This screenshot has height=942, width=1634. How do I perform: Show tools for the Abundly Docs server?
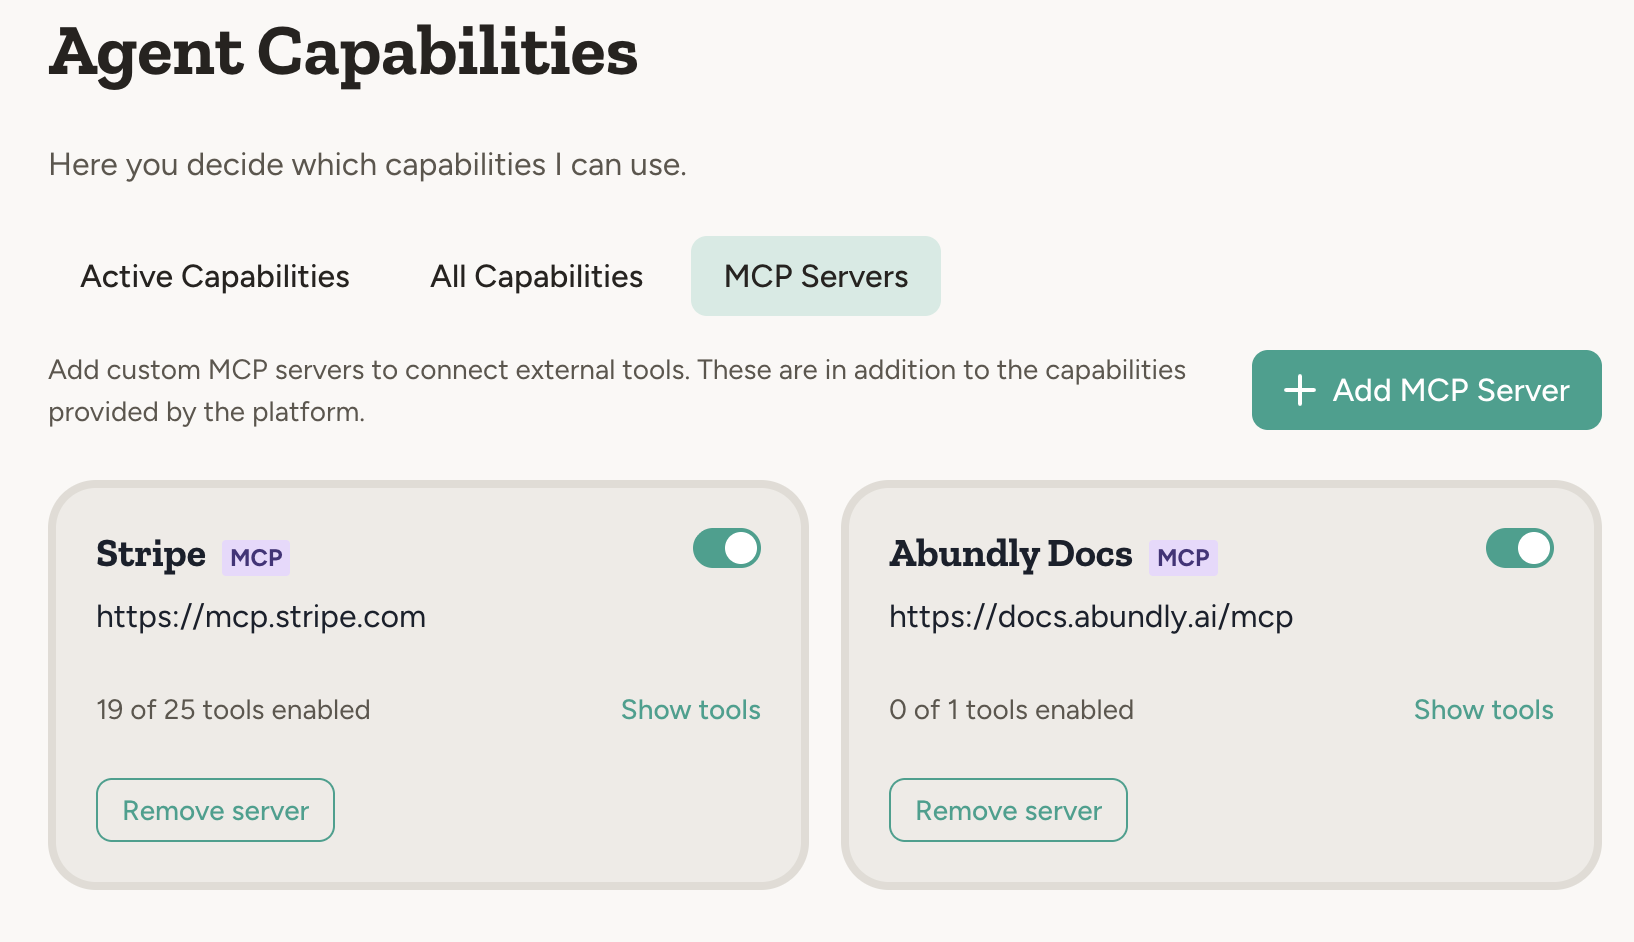(x=1483, y=710)
